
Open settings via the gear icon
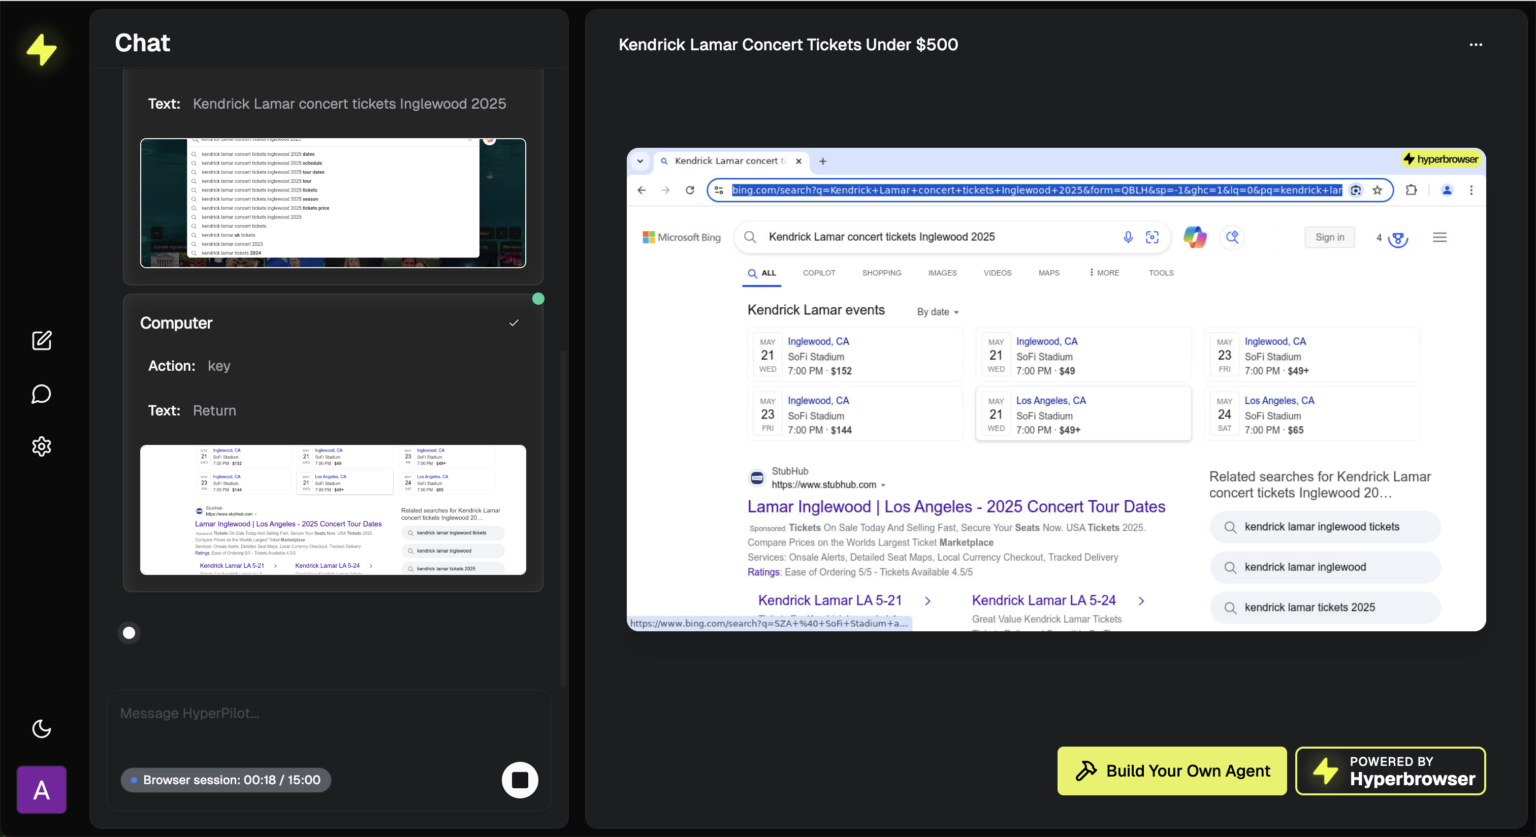41,446
